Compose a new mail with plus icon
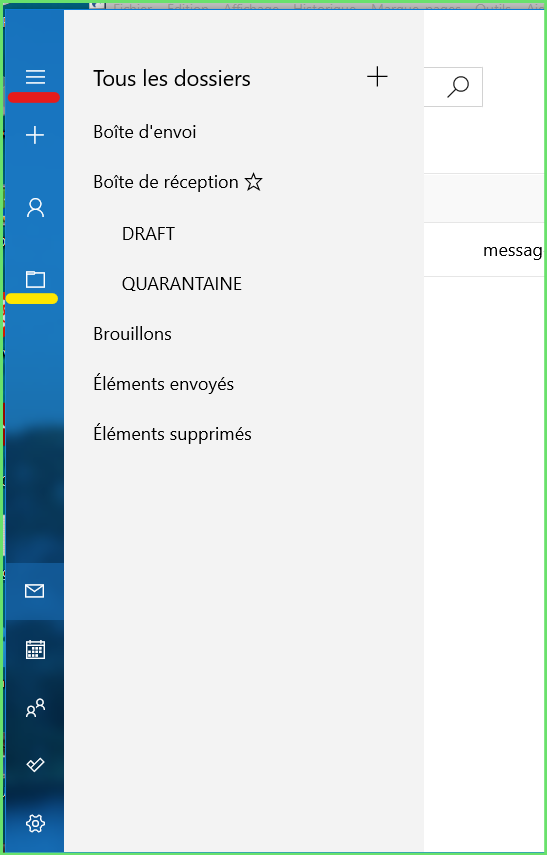The height and width of the screenshot is (855, 547). (x=35, y=135)
